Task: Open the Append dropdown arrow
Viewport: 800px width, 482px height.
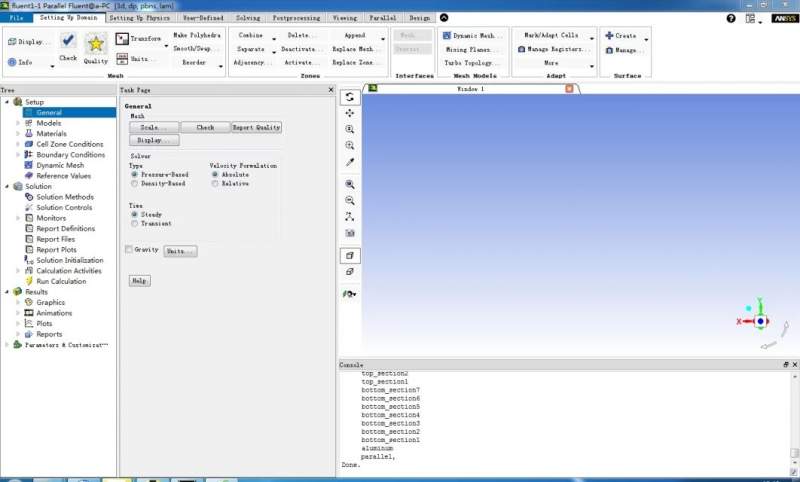Action: 383,39
